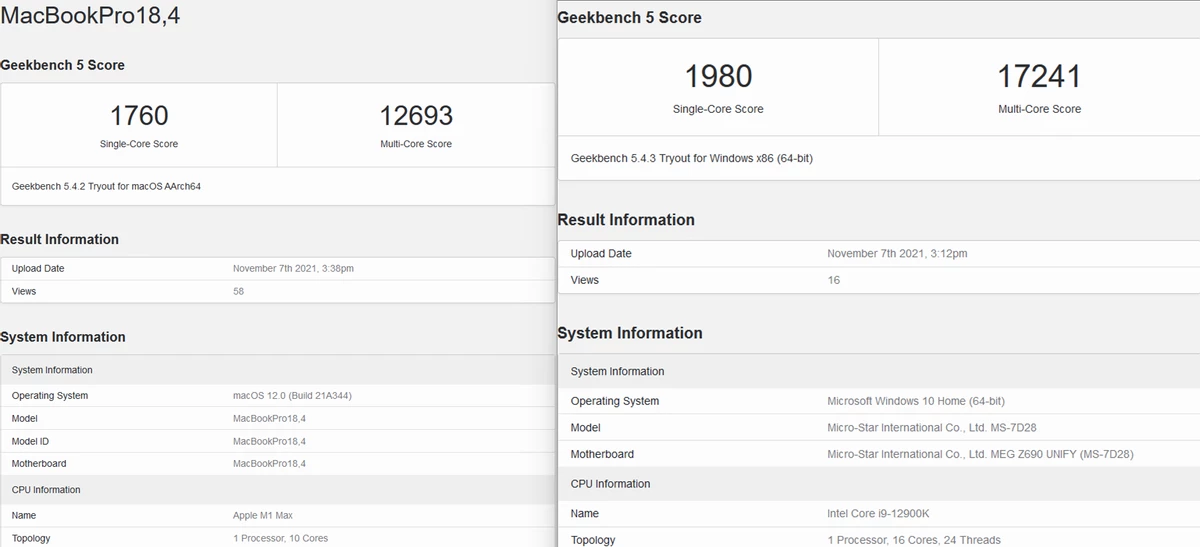Select the views count 16
Image resolution: width=1200 pixels, height=547 pixels.
(834, 280)
